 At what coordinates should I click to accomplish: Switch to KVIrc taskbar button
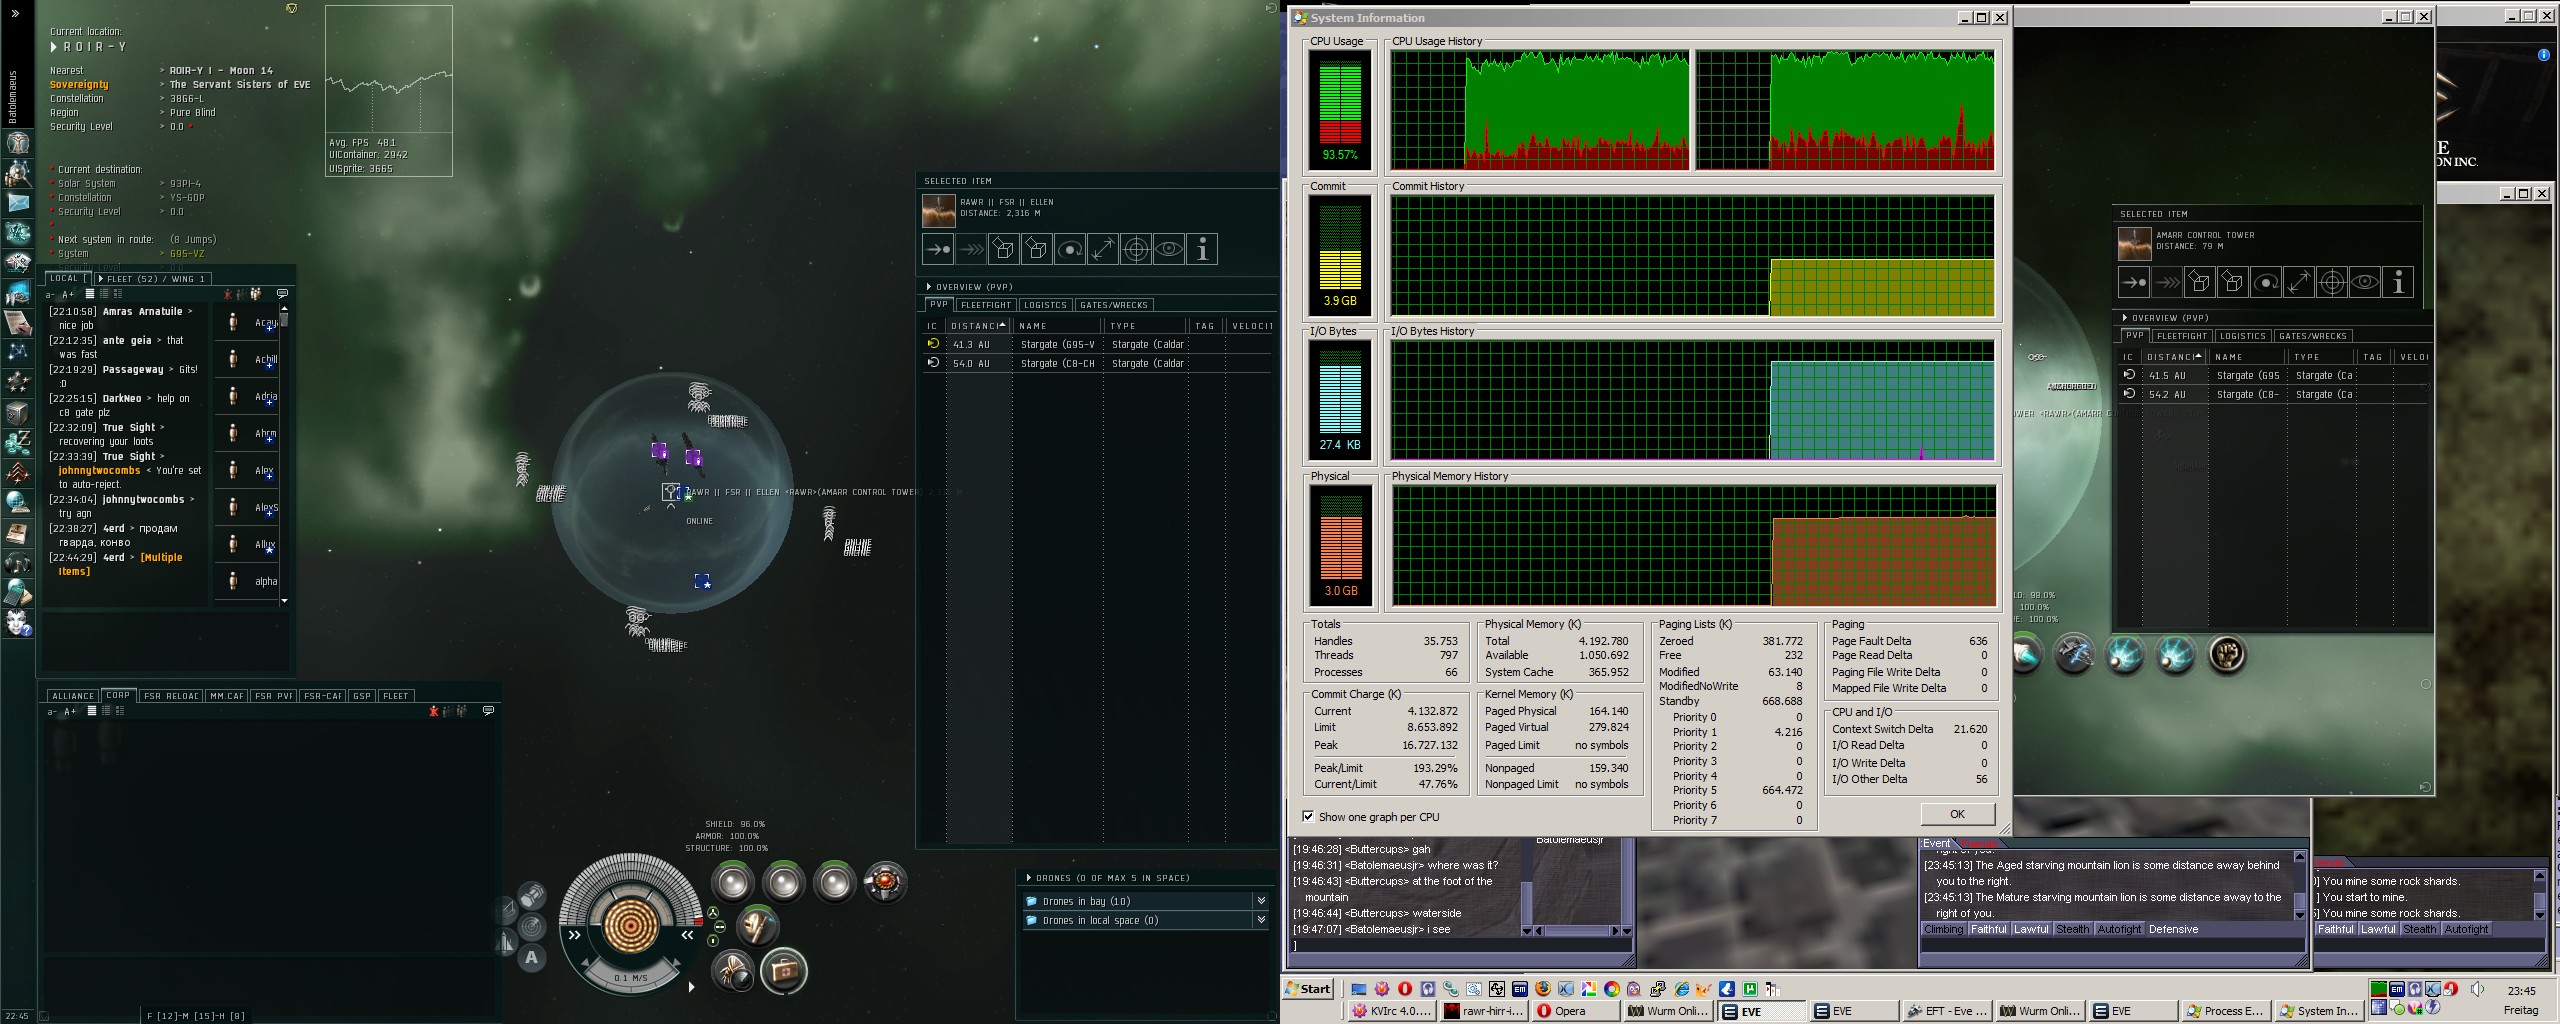(x=1393, y=1011)
